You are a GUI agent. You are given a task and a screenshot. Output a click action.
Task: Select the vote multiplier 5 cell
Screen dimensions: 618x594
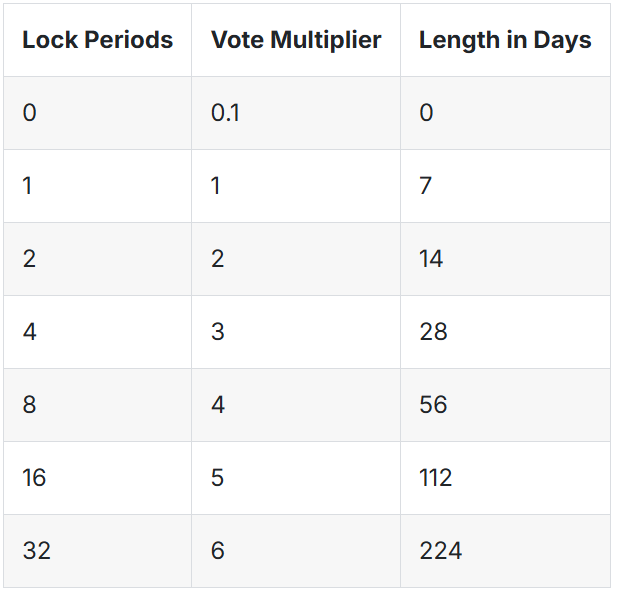[x=296, y=478]
